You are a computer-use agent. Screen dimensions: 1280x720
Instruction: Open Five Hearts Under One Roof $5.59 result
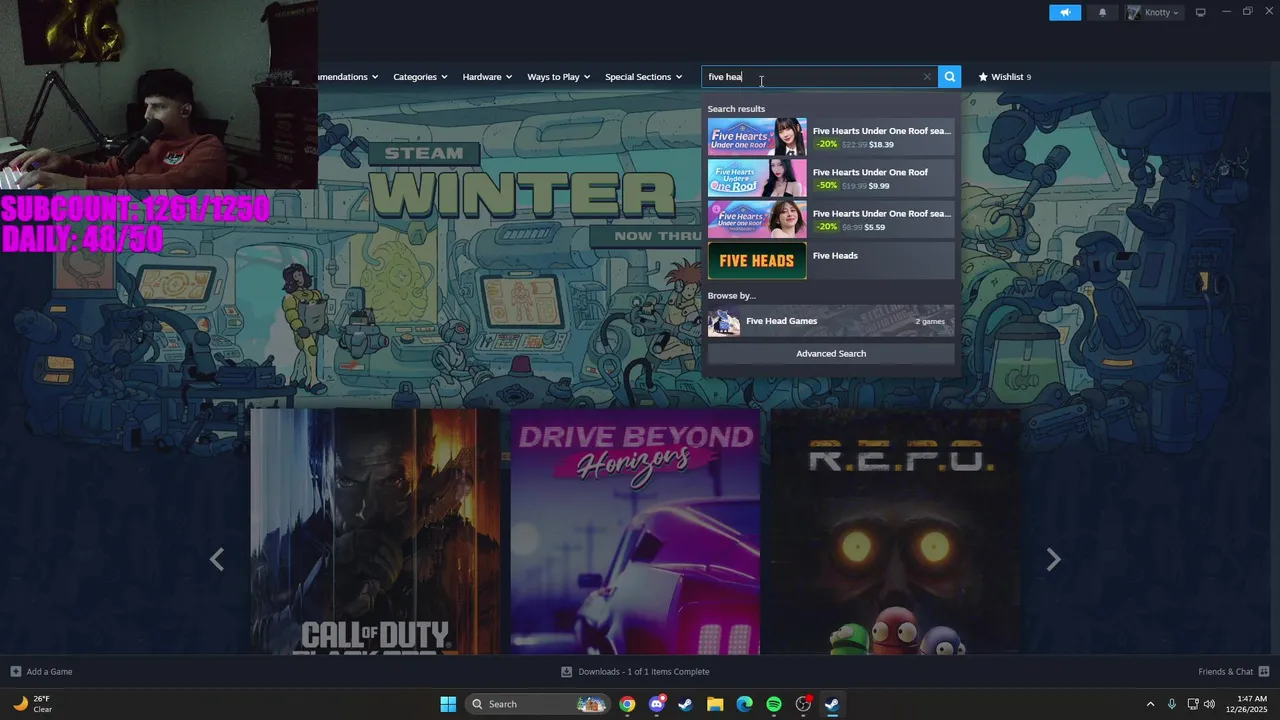tap(831, 219)
